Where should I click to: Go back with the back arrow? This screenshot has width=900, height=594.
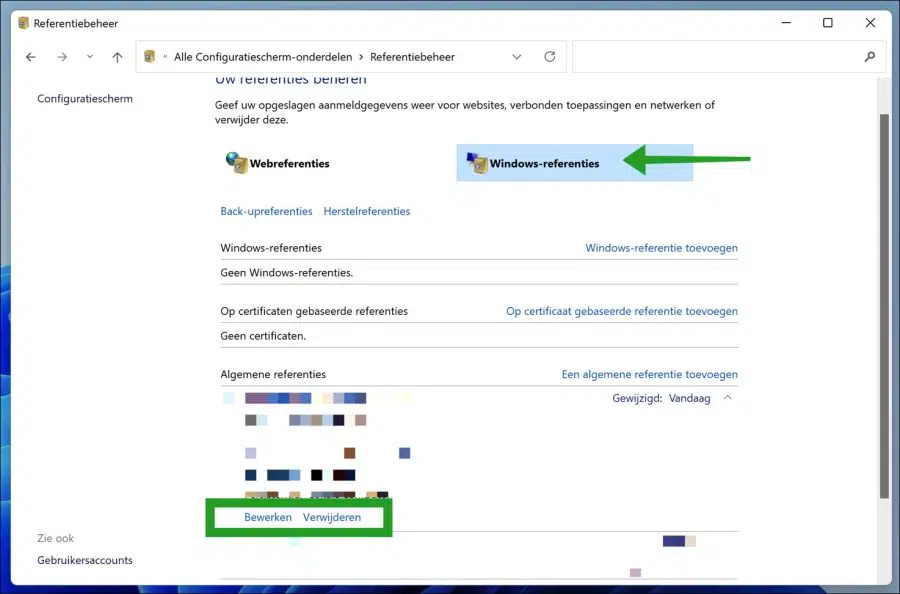coord(31,57)
